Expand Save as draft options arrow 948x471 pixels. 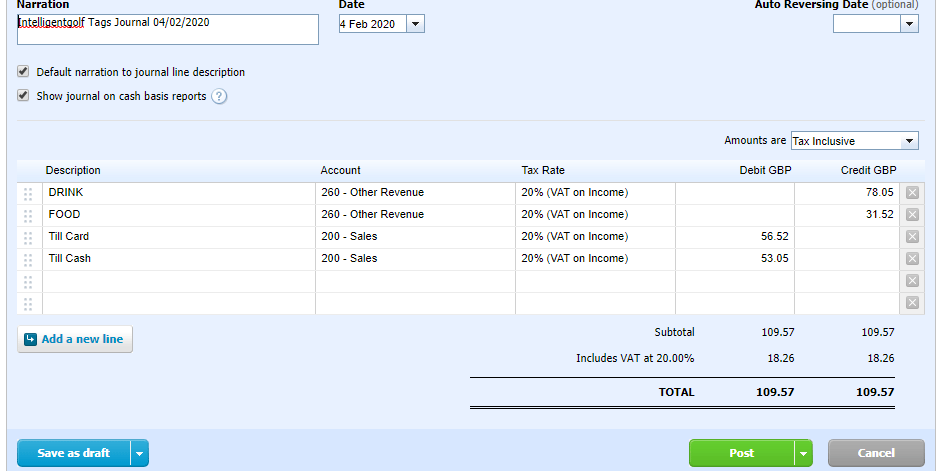140,453
